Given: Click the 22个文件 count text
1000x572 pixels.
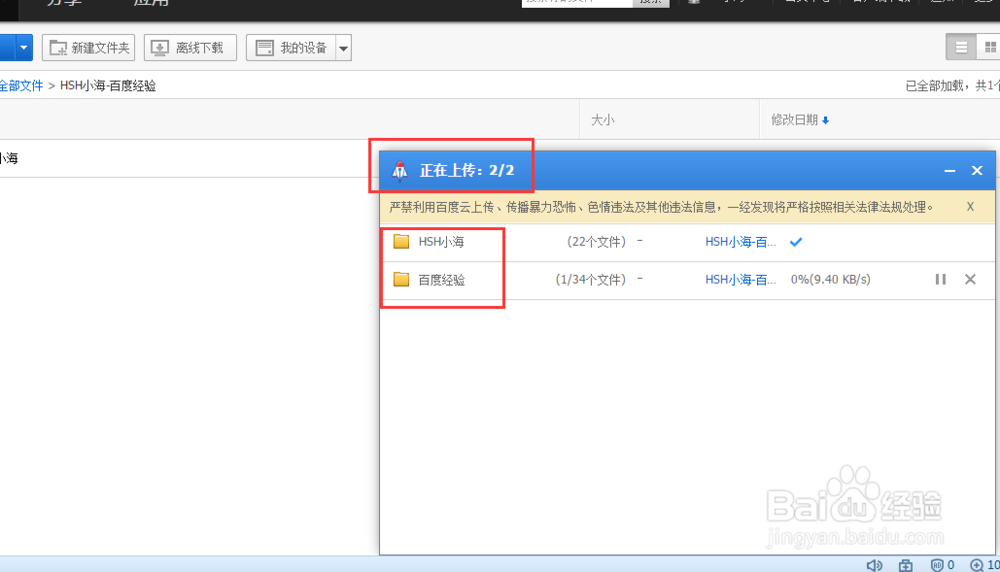Looking at the screenshot, I should tap(596, 242).
